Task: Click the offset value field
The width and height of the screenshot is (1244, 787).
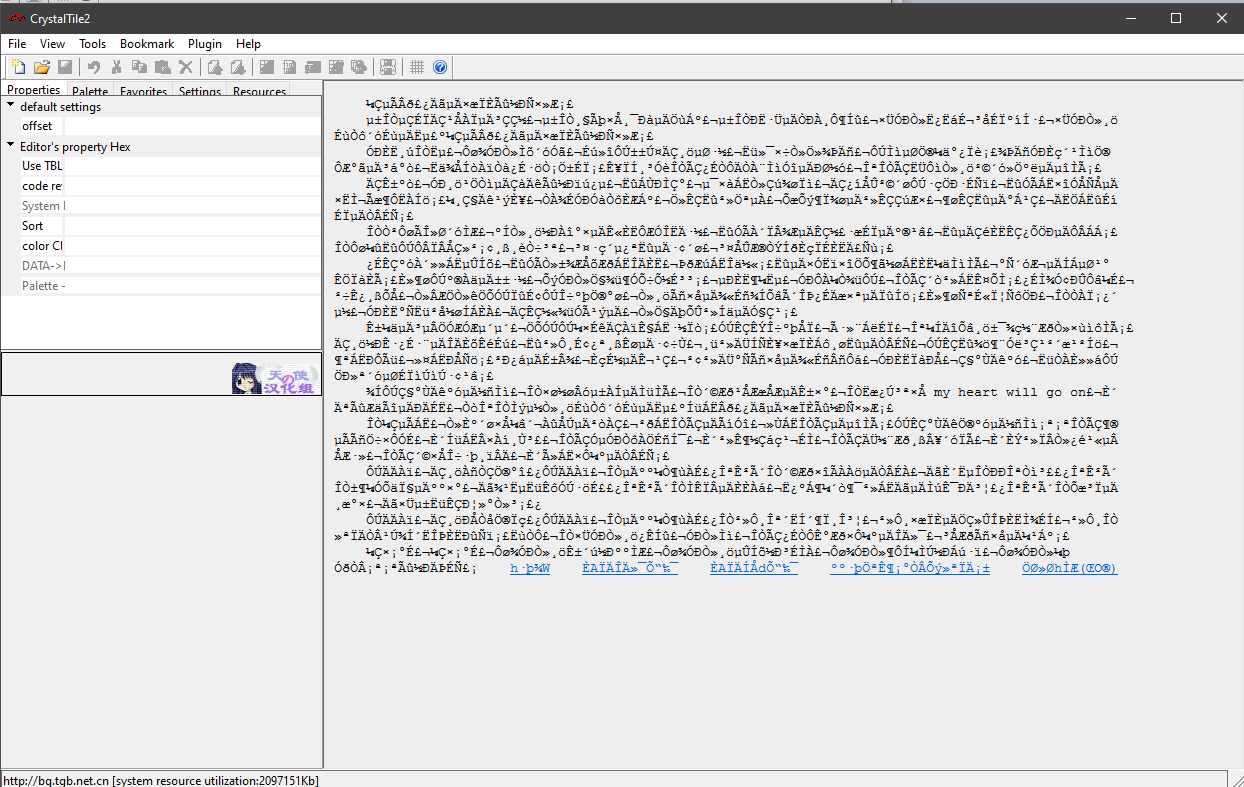Action: pos(190,126)
